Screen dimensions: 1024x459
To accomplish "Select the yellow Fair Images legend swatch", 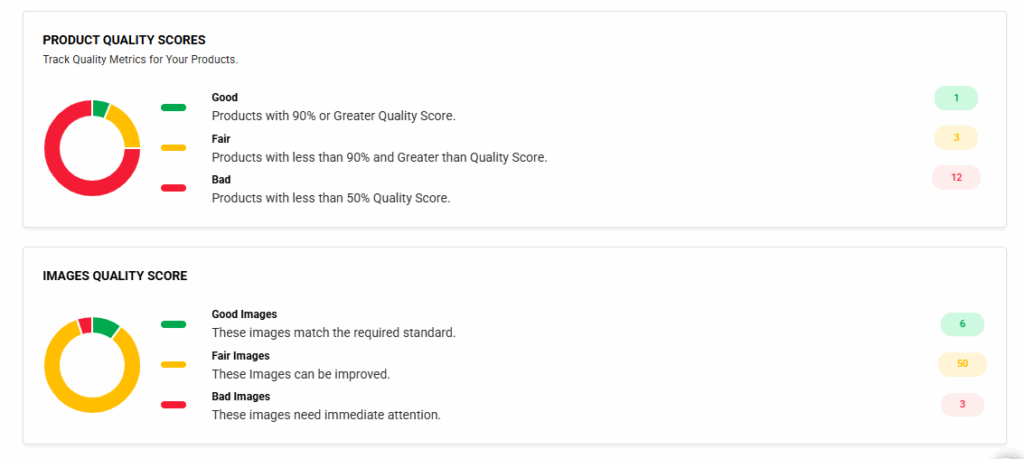I will click(173, 364).
